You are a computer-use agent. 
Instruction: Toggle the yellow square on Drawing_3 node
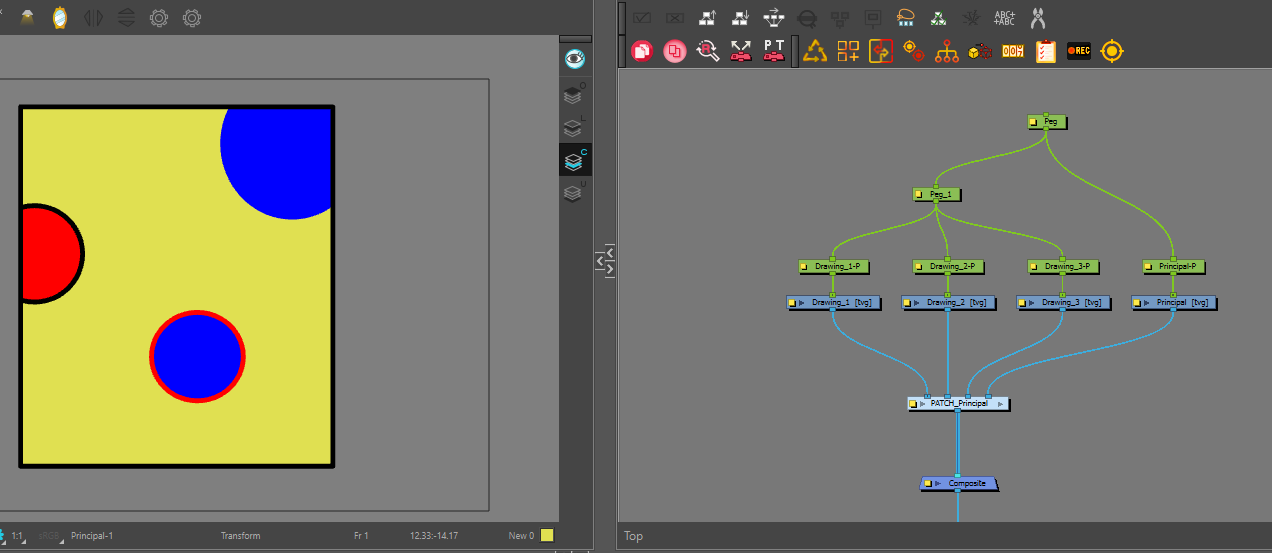[1022, 302]
